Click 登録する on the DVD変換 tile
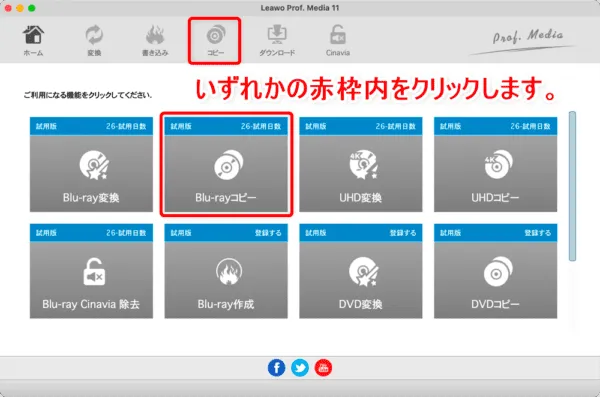600x397 pixels. point(403,233)
